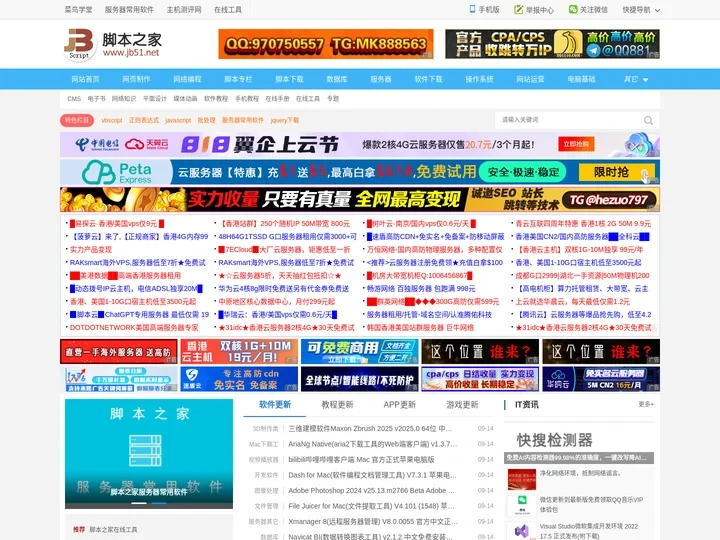Click the 实力产品变现 red ad link
The width and height of the screenshot is (720, 540).
91,250
